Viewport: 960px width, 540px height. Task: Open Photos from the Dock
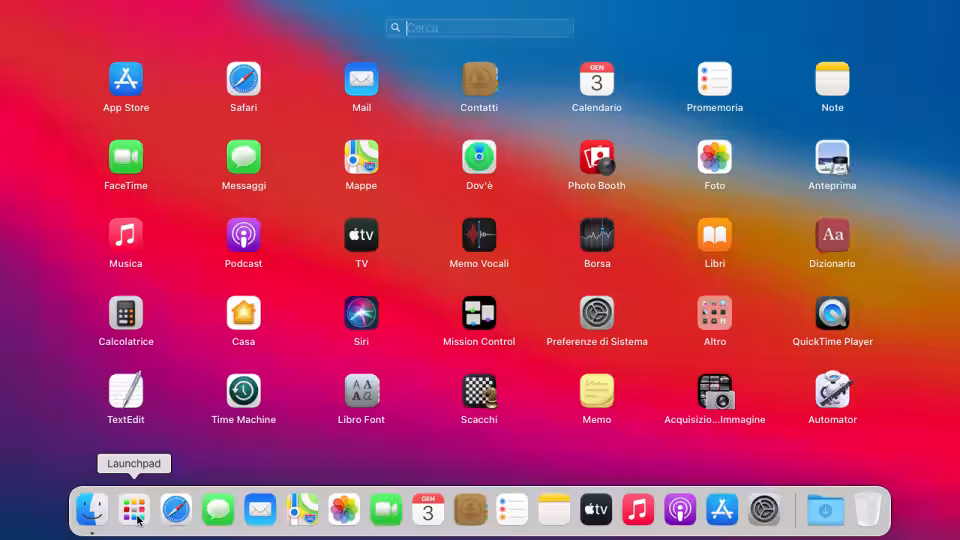click(x=344, y=509)
